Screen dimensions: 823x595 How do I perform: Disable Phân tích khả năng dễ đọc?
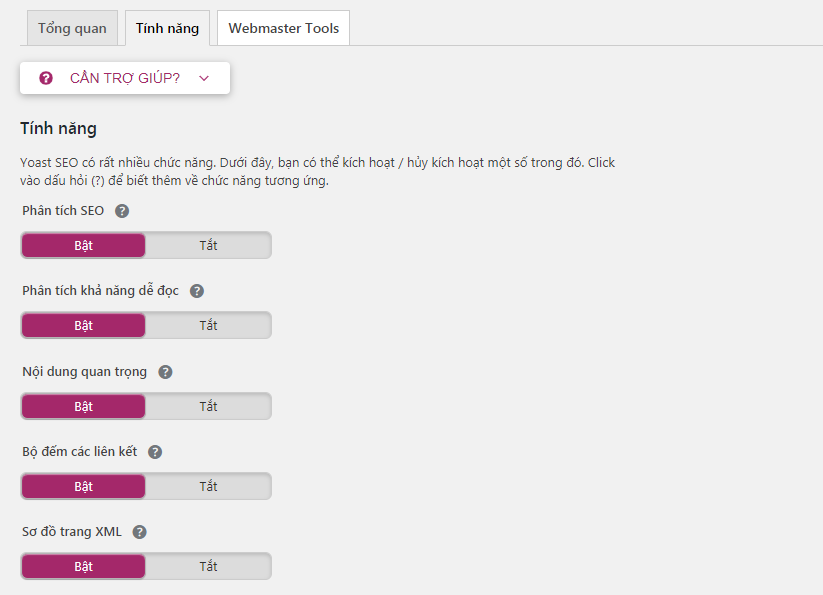tap(208, 325)
